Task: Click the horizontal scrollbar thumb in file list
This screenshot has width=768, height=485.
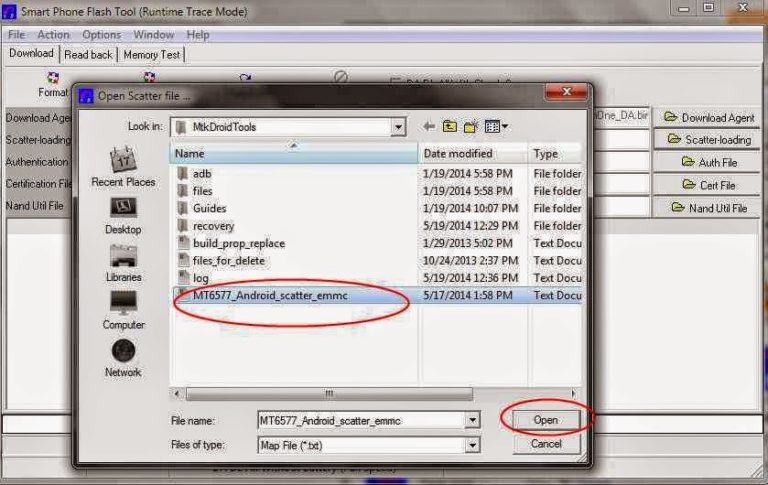Action: [329, 393]
